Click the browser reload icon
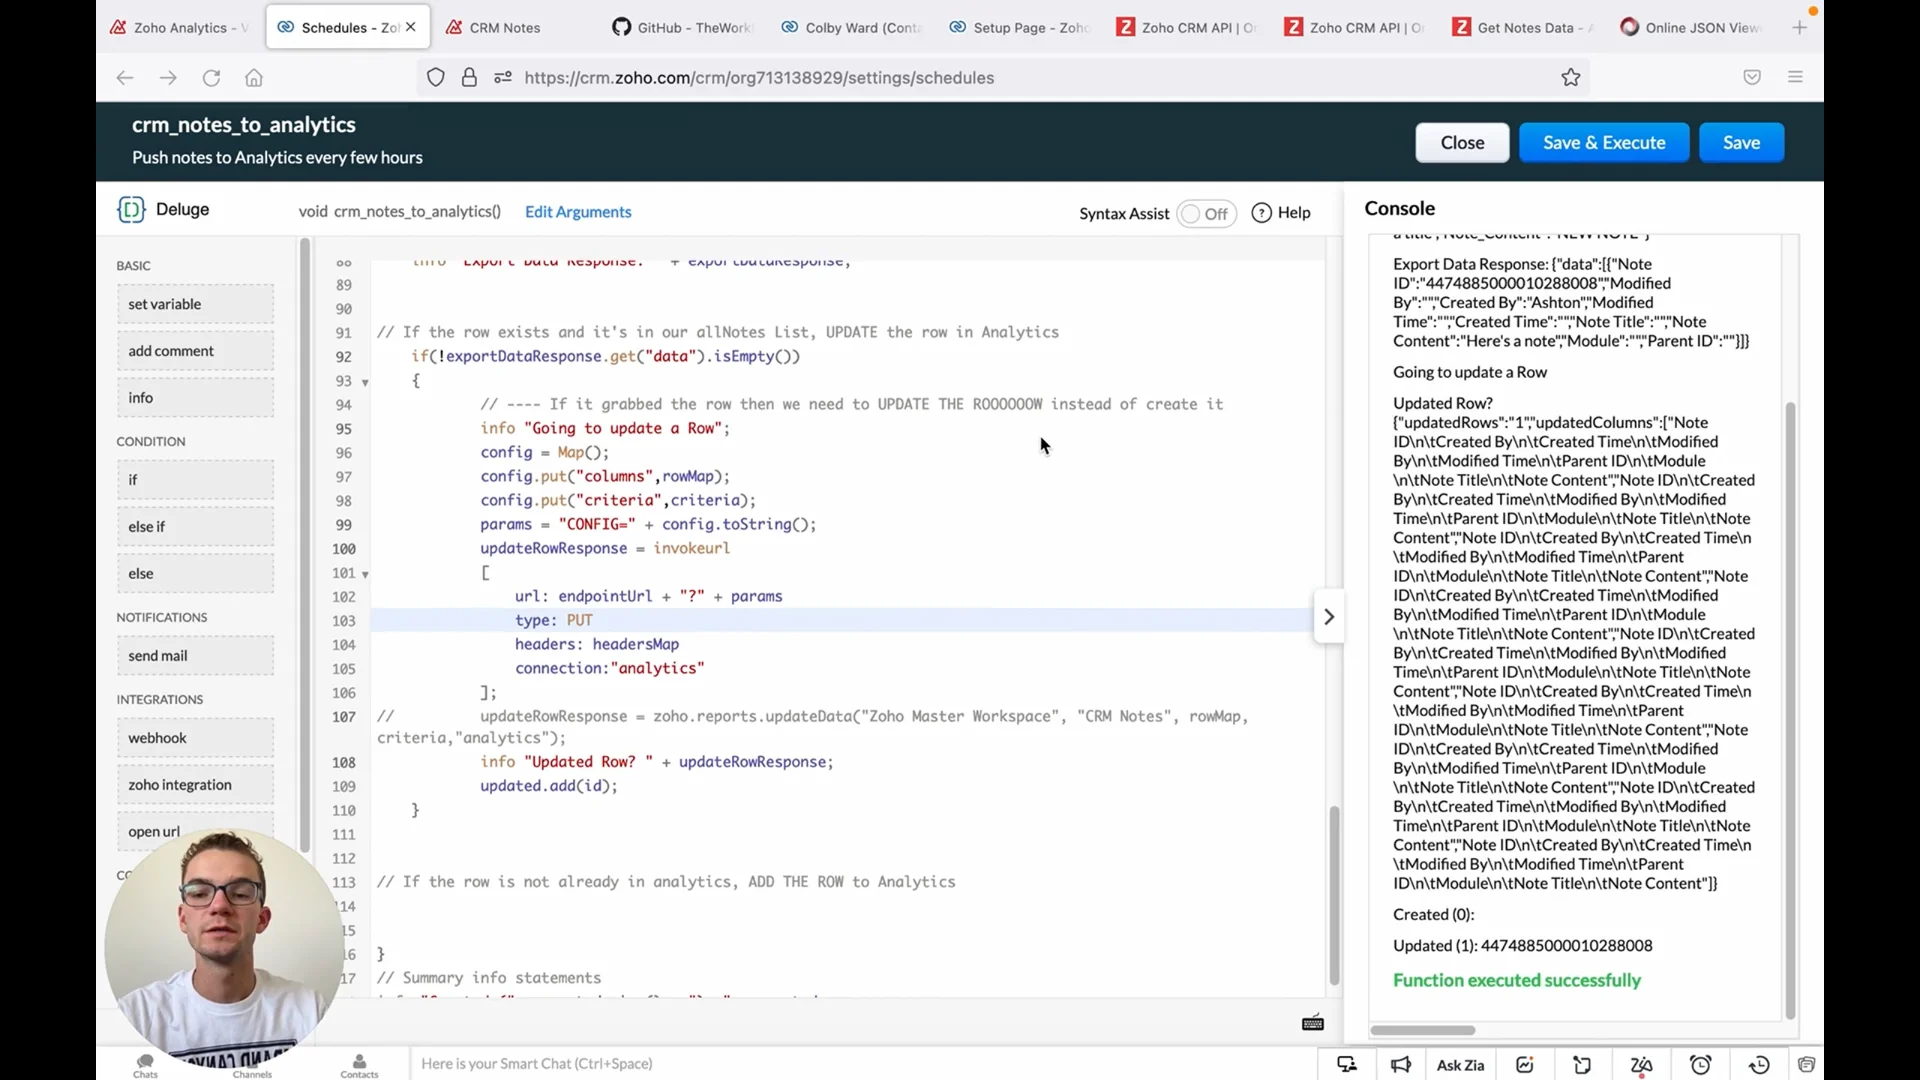The image size is (1920, 1080). [x=211, y=78]
